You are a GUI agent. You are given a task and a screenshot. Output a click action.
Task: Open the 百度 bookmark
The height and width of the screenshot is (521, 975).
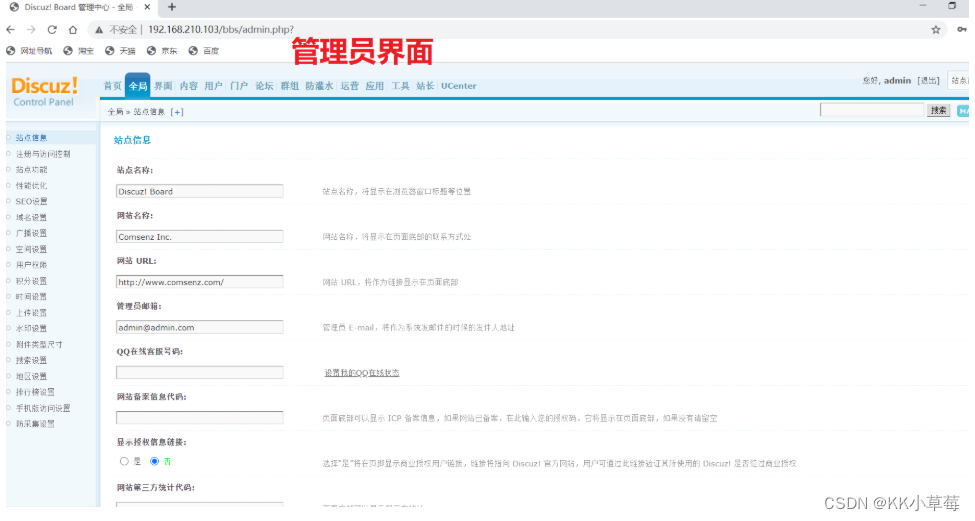coord(203,51)
